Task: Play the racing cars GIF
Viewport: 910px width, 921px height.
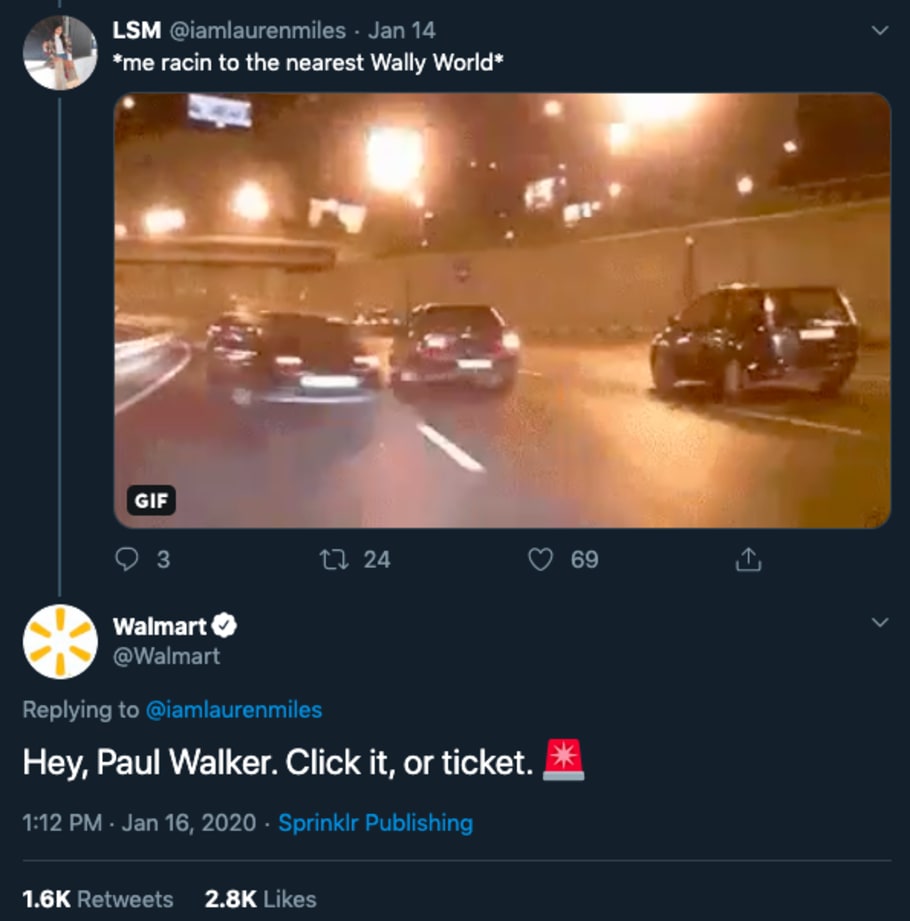Action: [x=502, y=310]
